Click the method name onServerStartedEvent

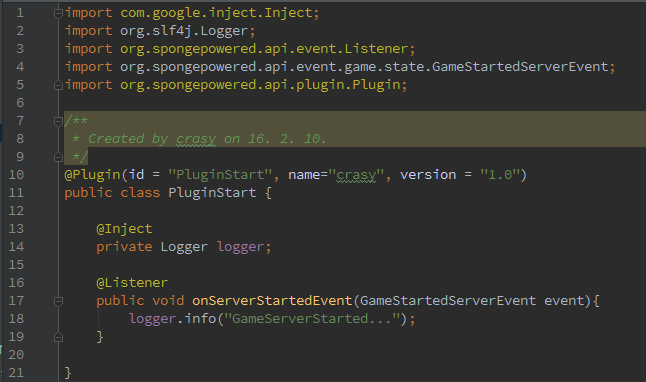pyautogui.click(x=272, y=301)
